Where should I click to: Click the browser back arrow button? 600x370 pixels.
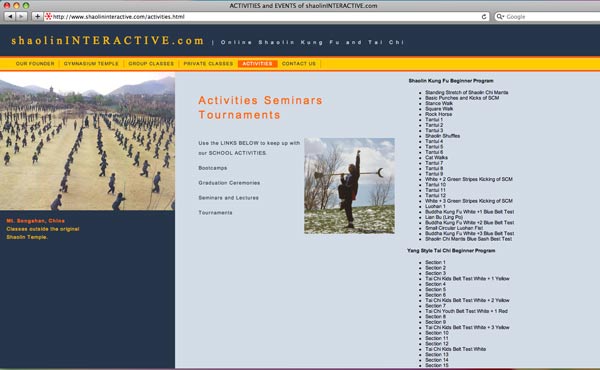click(x=10, y=16)
